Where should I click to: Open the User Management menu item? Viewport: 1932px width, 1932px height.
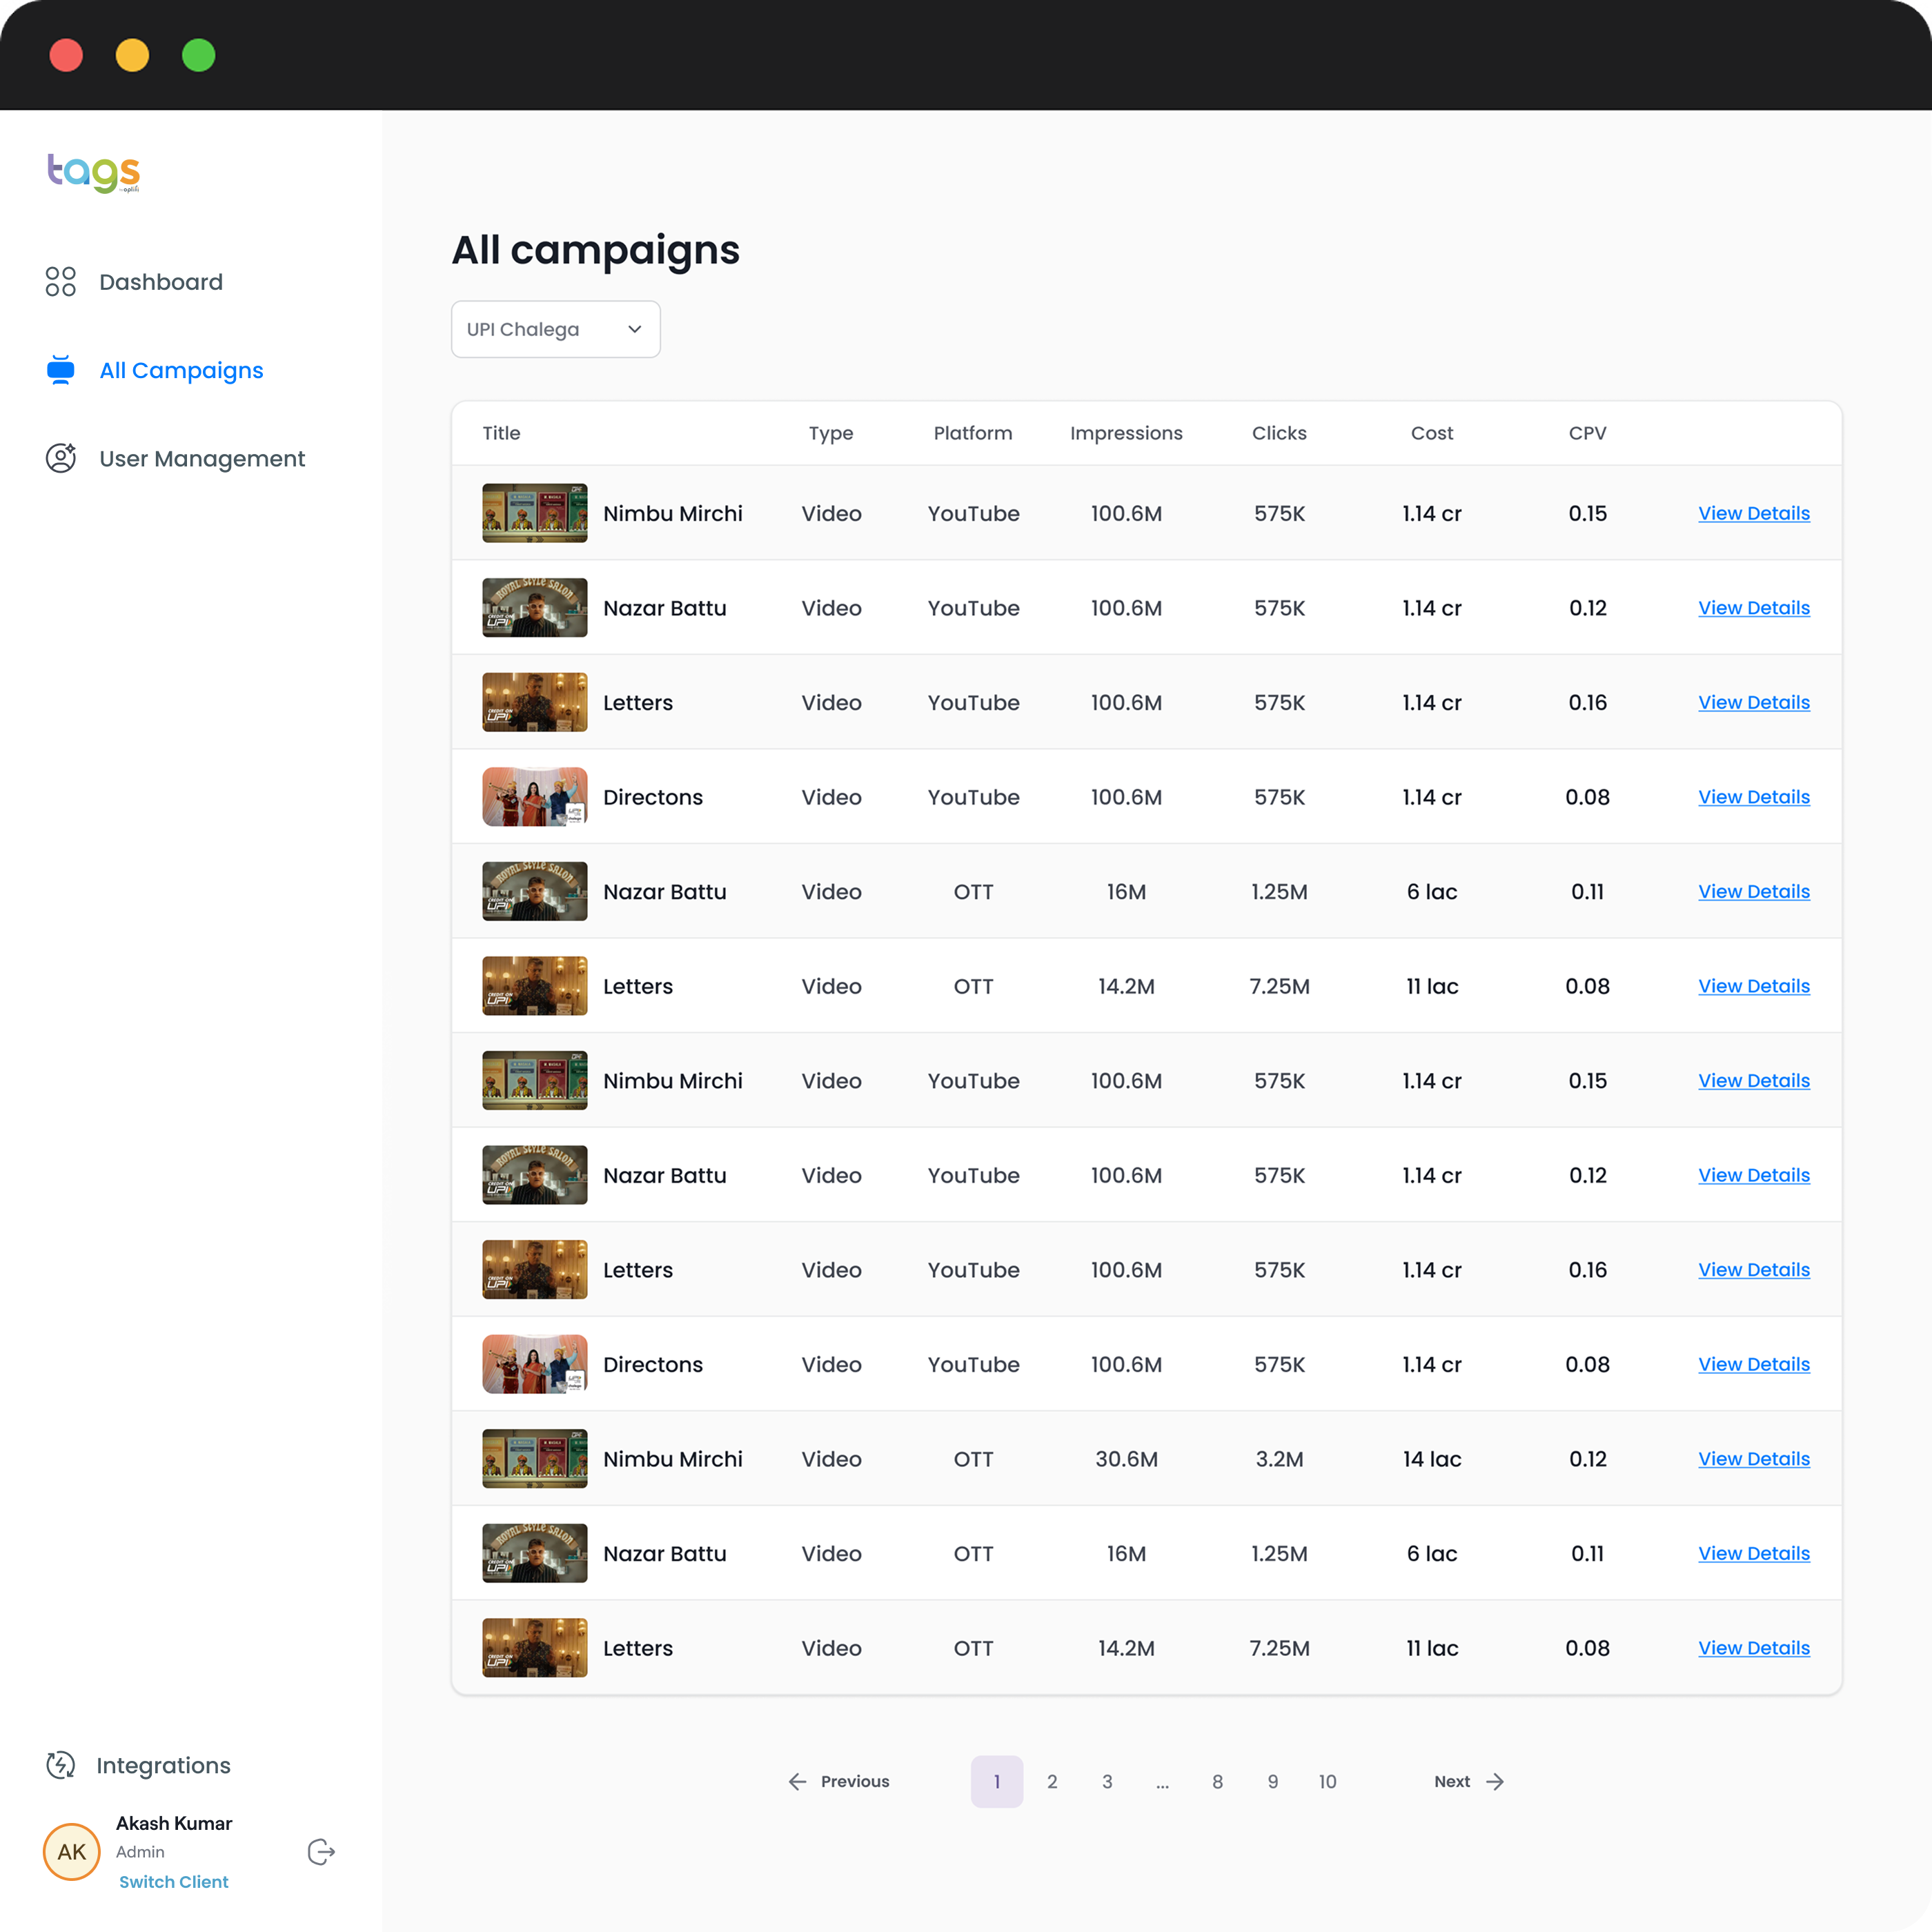[x=201, y=458]
